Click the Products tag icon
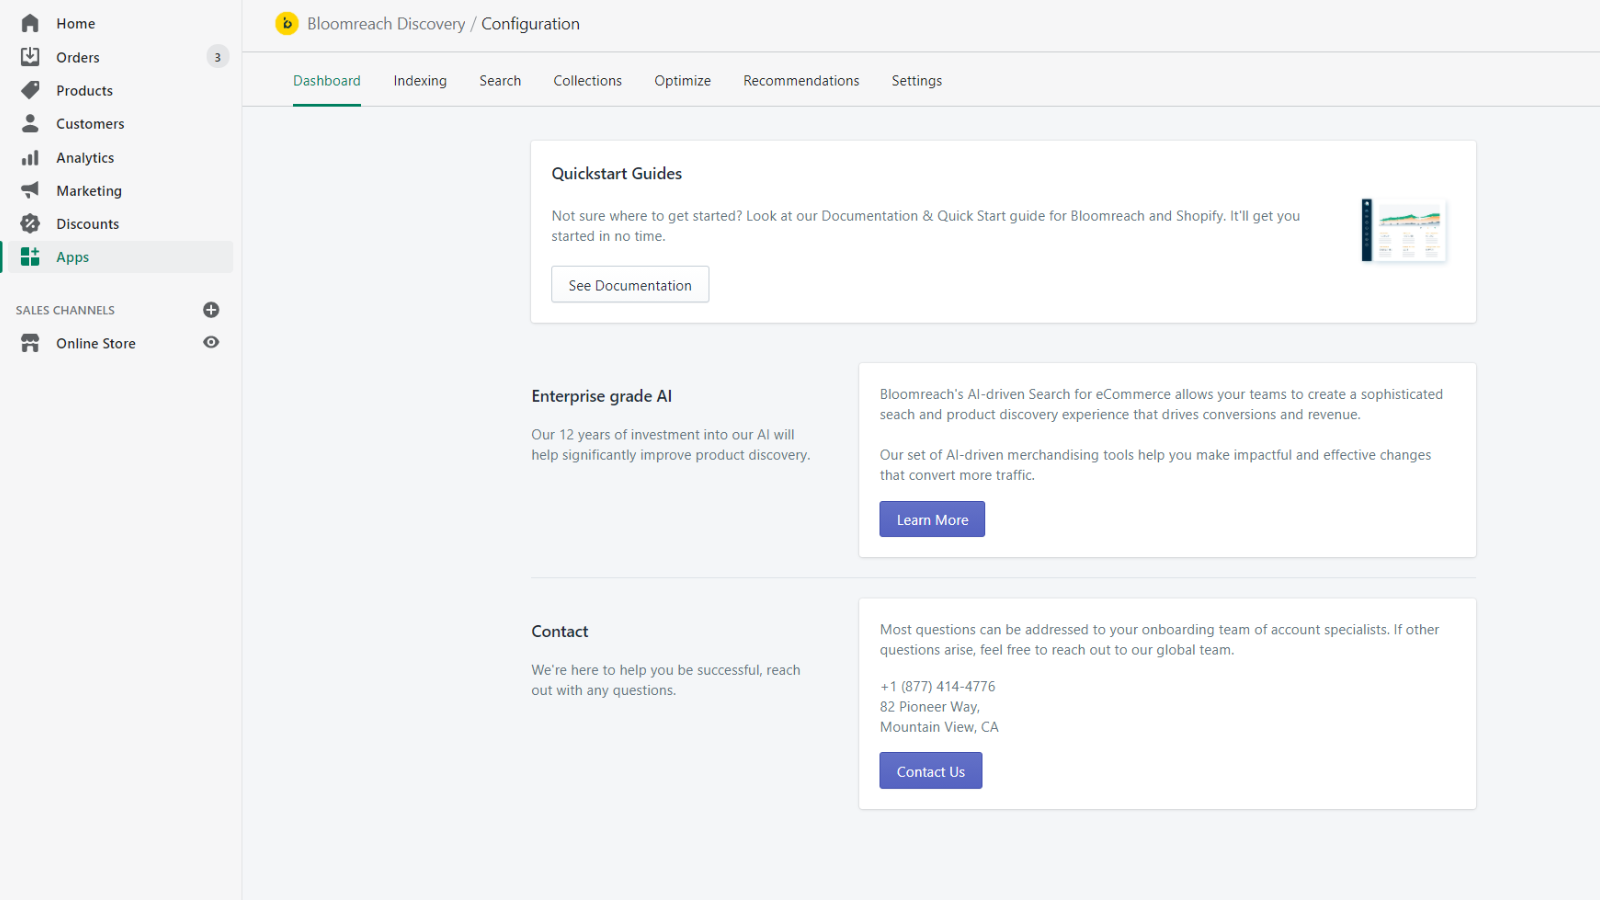The height and width of the screenshot is (900, 1600). (30, 90)
